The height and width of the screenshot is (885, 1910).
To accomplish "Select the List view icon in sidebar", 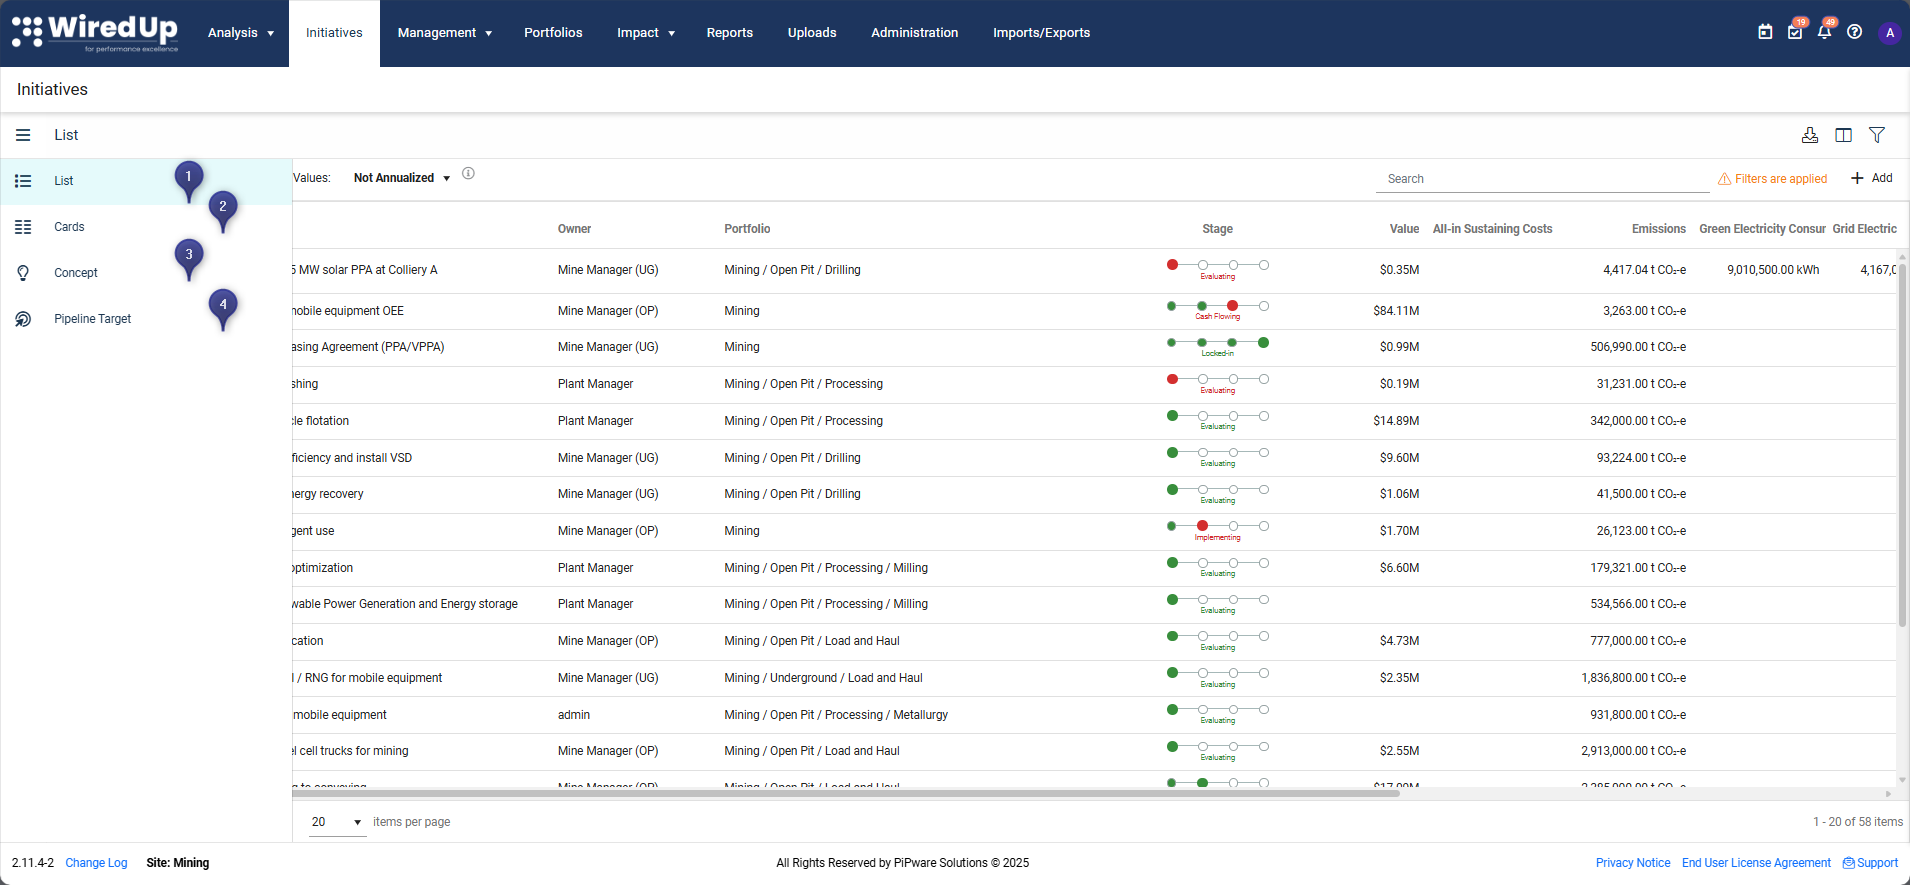I will click(23, 181).
